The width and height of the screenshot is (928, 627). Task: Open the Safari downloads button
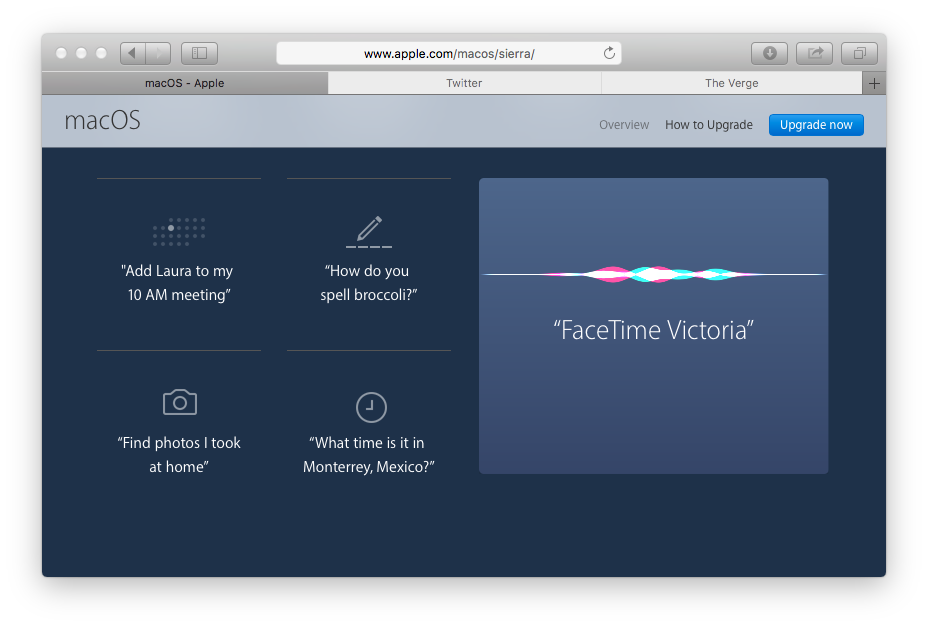click(769, 53)
